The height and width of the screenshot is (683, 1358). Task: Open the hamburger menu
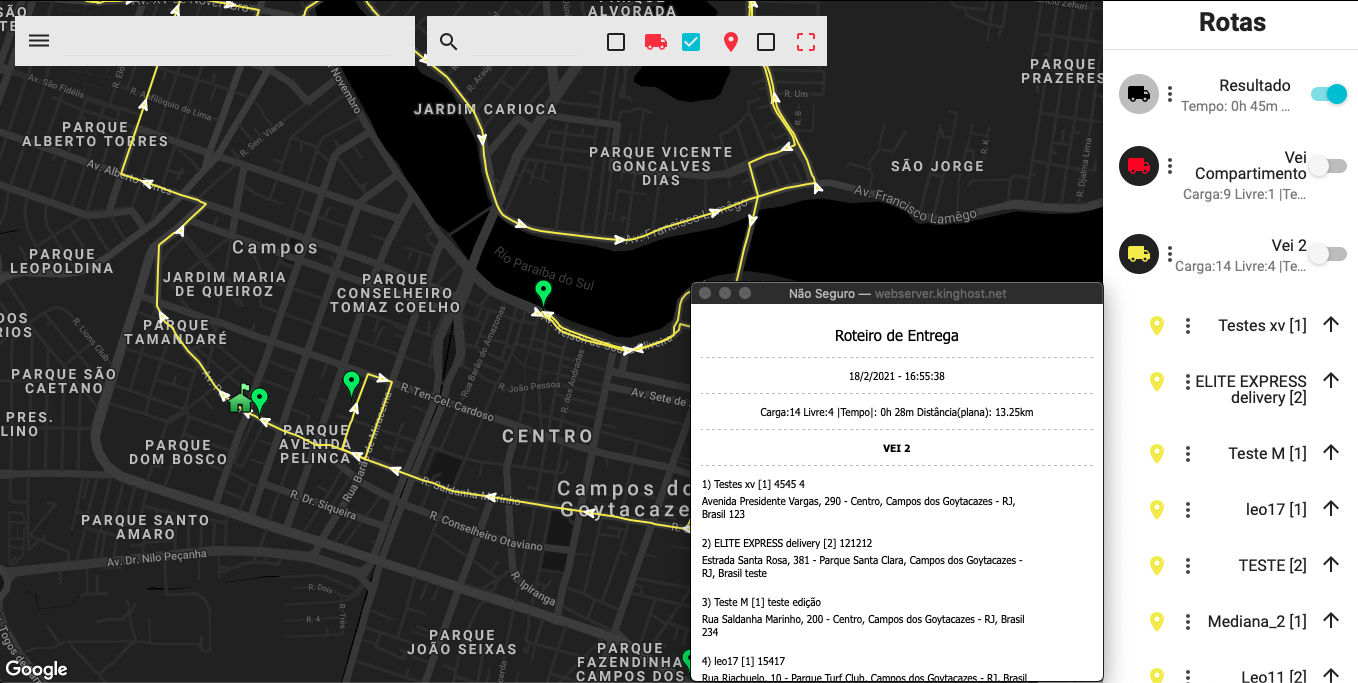click(39, 41)
